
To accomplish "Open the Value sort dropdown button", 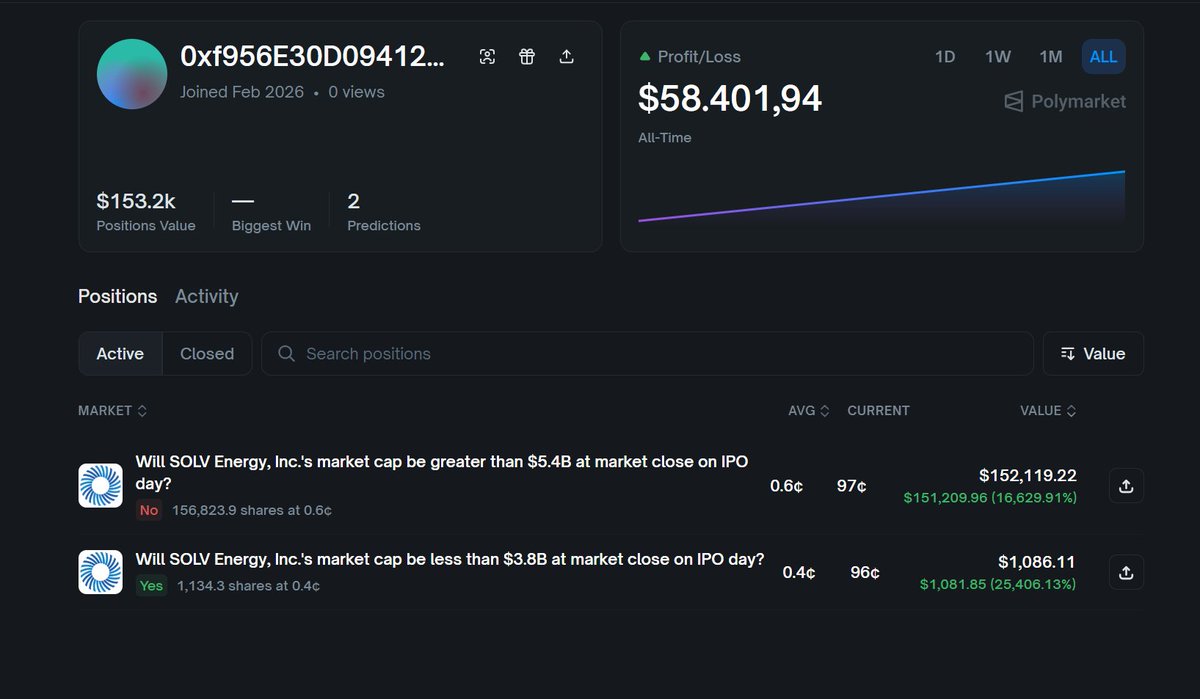I will pos(1093,354).
